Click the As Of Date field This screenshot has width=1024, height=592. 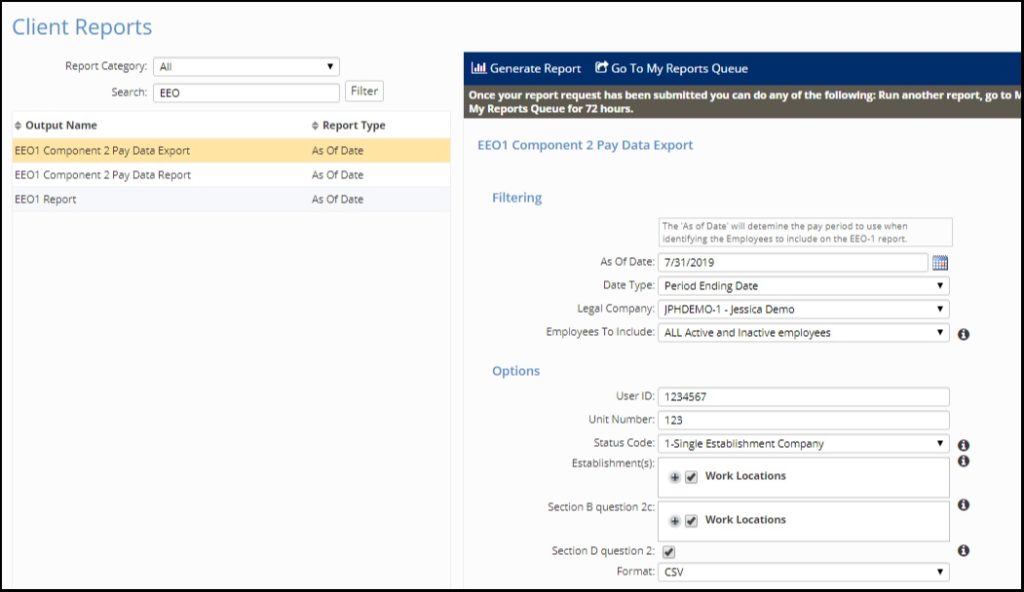793,262
